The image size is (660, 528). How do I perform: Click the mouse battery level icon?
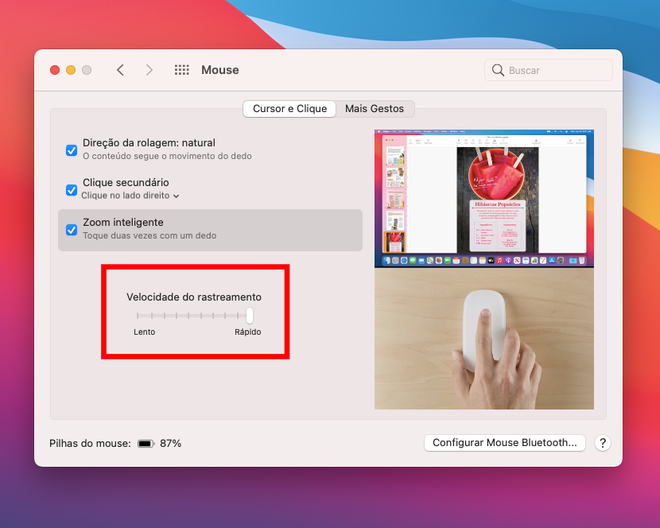pos(146,443)
